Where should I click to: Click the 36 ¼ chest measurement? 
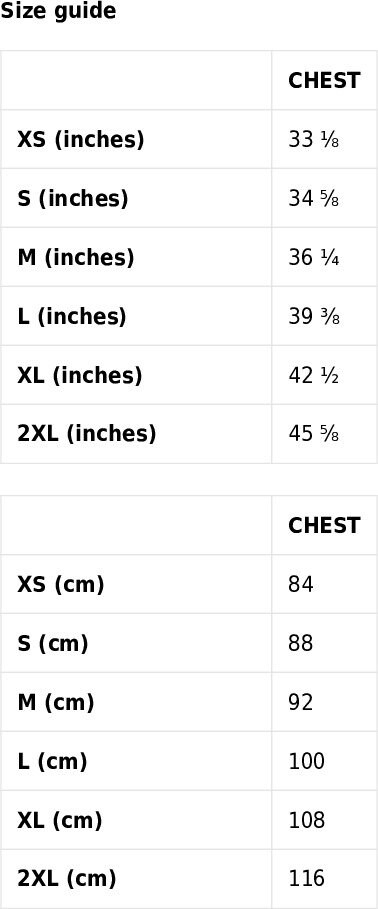313,257
